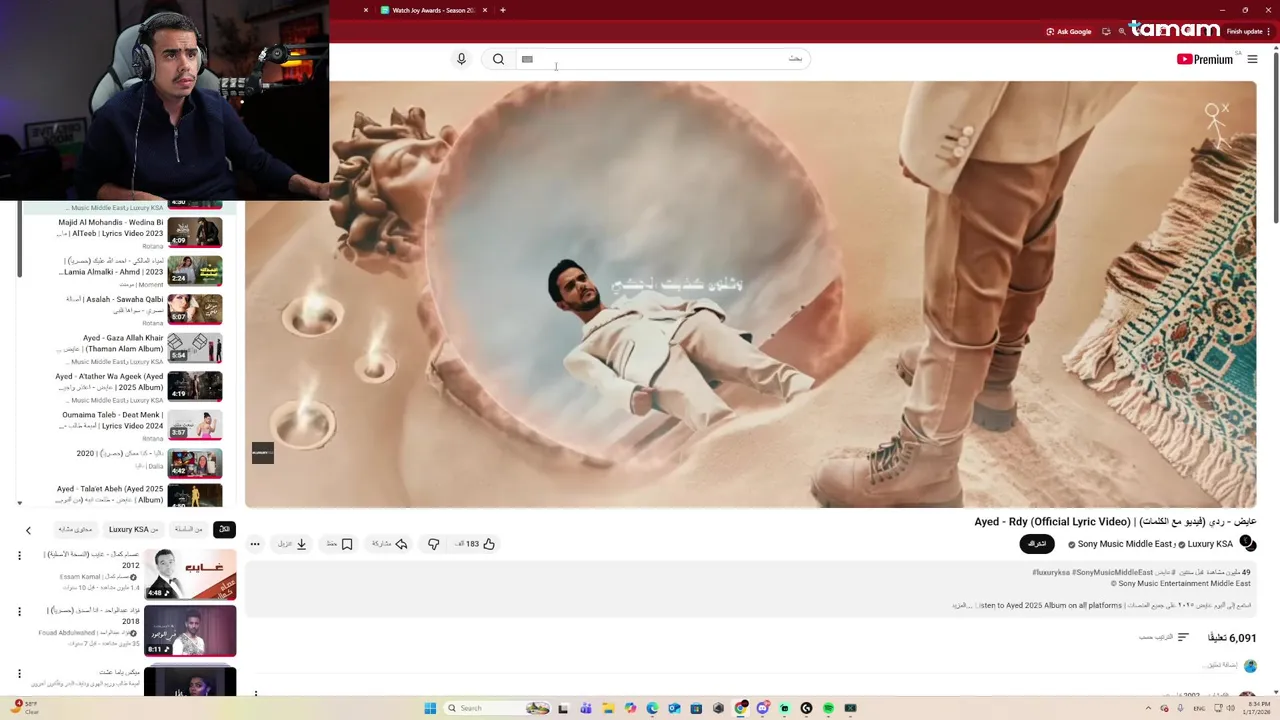
Task: Go to YouTube Premium home logo
Action: [1205, 59]
